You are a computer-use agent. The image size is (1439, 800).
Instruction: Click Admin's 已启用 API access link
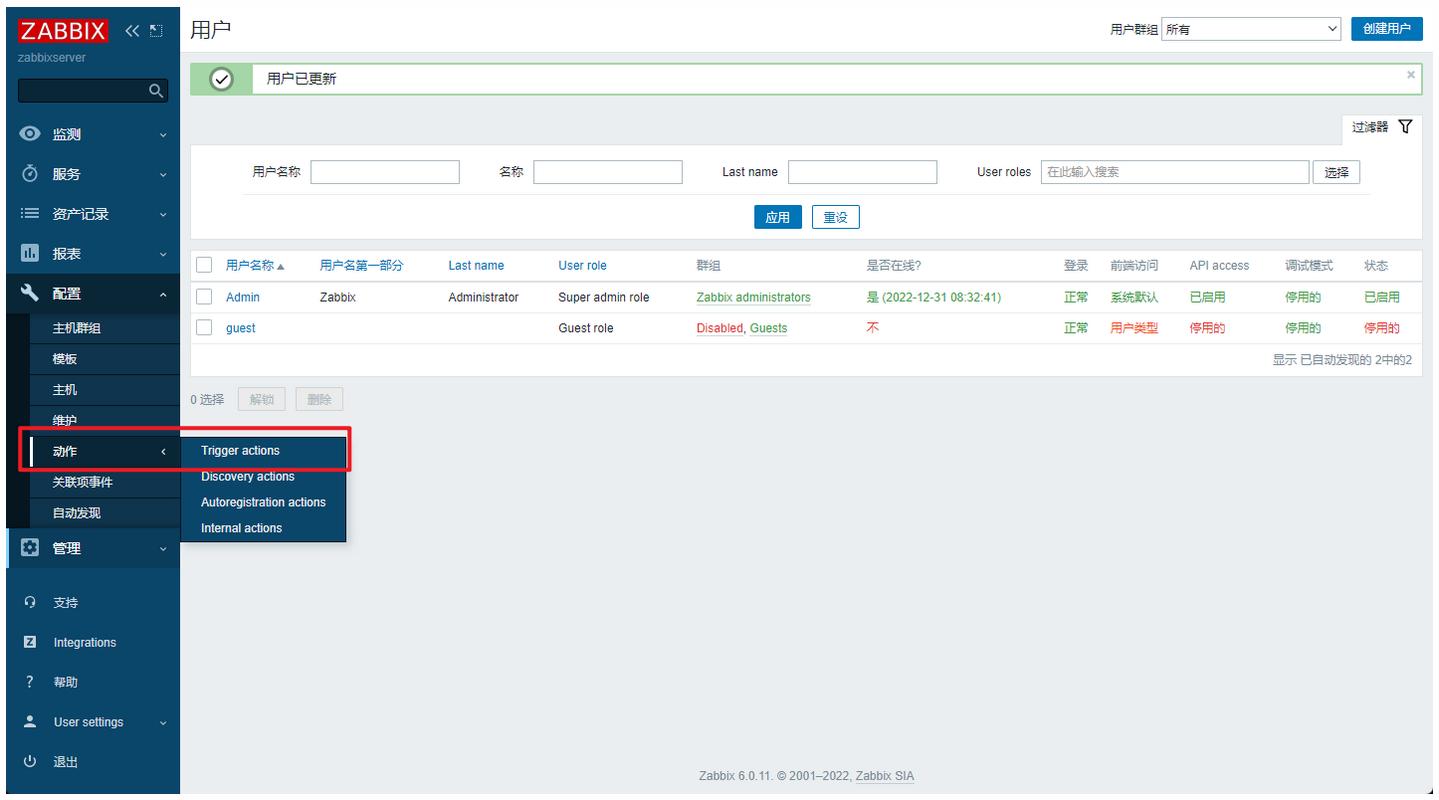(1207, 297)
